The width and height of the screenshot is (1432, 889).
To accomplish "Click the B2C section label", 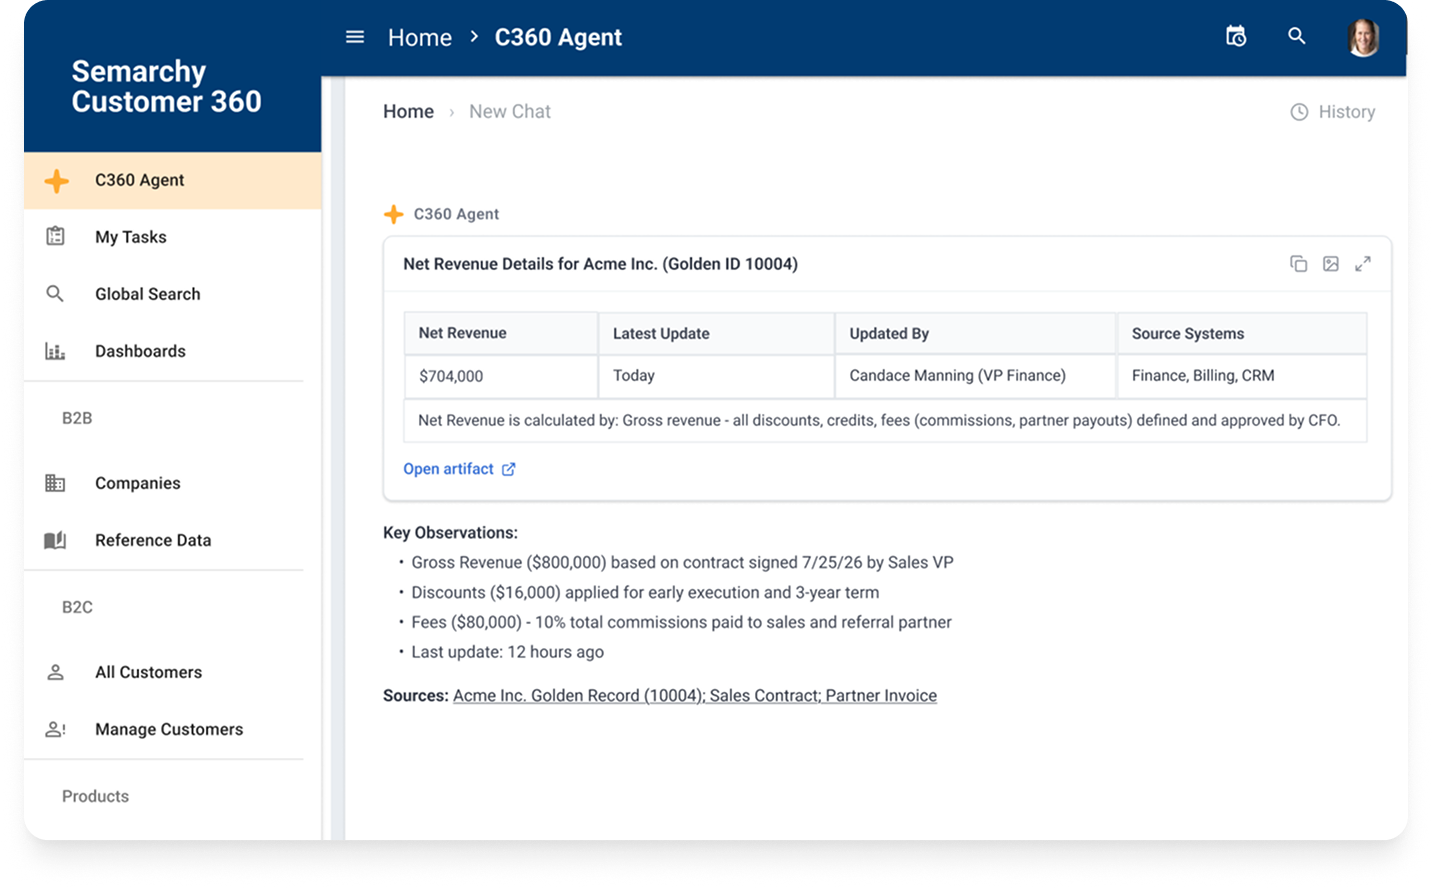I will pos(77,607).
